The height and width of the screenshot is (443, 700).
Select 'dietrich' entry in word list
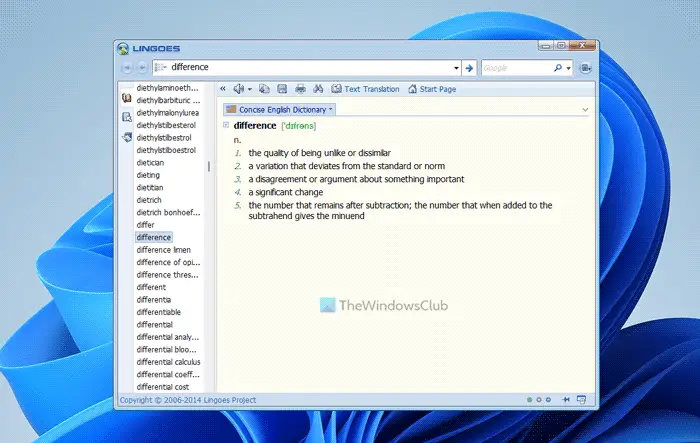(149, 200)
